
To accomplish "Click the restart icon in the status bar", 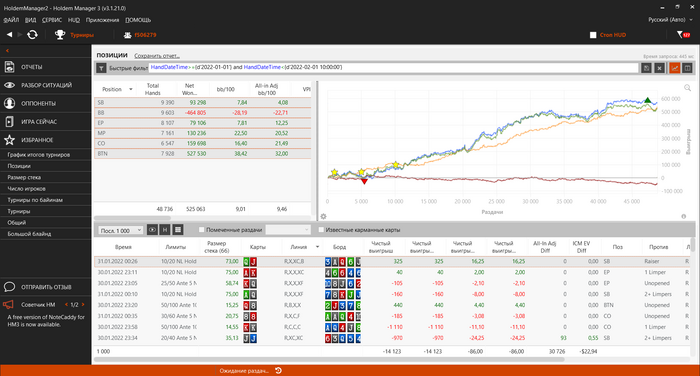I will click(278, 371).
